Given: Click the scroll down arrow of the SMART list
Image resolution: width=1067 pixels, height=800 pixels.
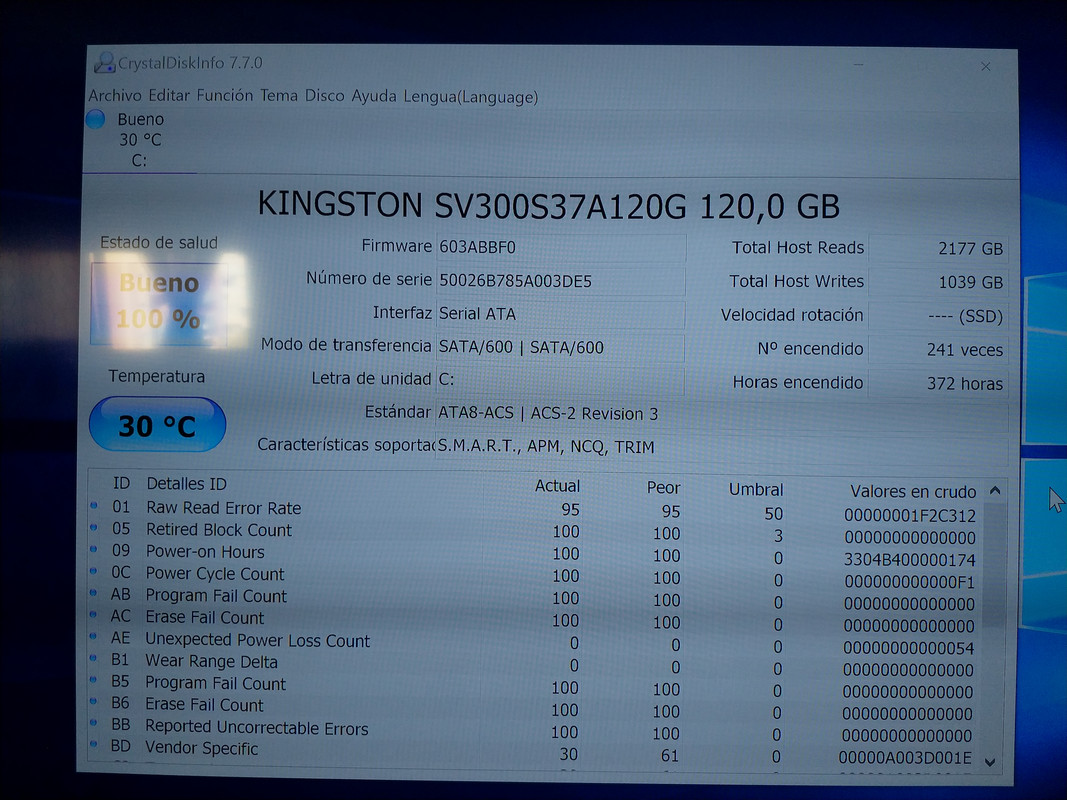Looking at the screenshot, I should (x=990, y=763).
